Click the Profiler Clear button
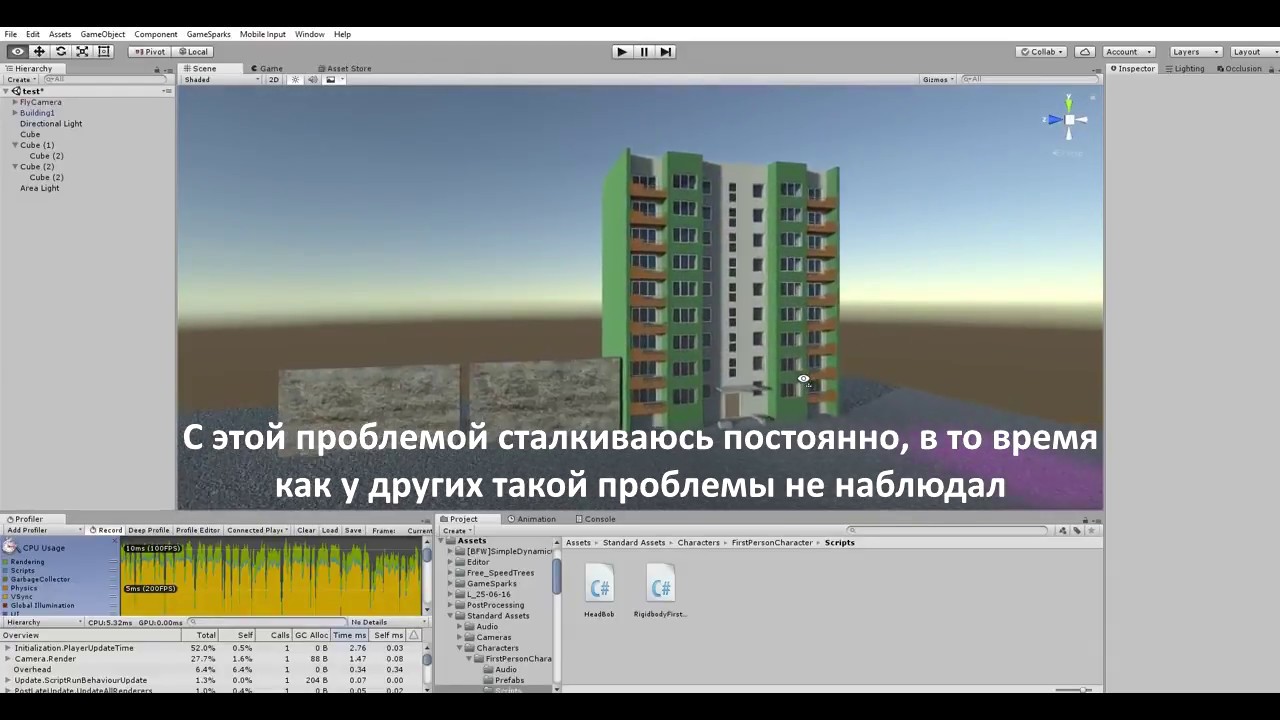 coord(306,530)
